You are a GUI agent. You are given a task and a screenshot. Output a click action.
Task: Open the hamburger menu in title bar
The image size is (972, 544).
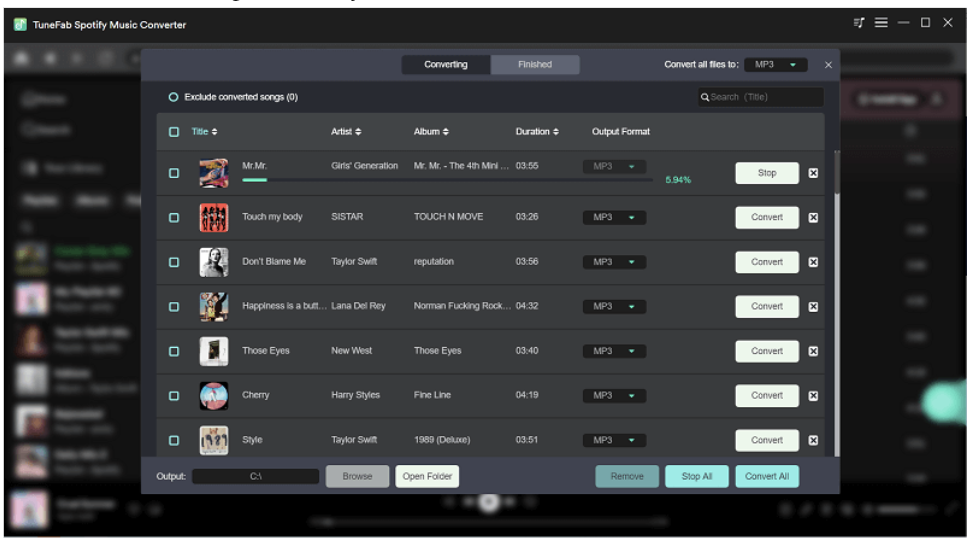pyautogui.click(x=881, y=23)
